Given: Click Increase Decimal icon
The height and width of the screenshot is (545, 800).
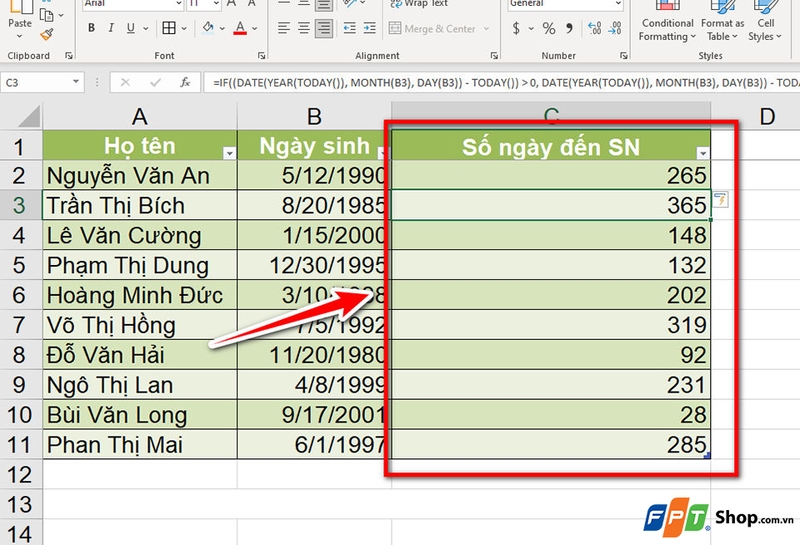Looking at the screenshot, I should (594, 28).
